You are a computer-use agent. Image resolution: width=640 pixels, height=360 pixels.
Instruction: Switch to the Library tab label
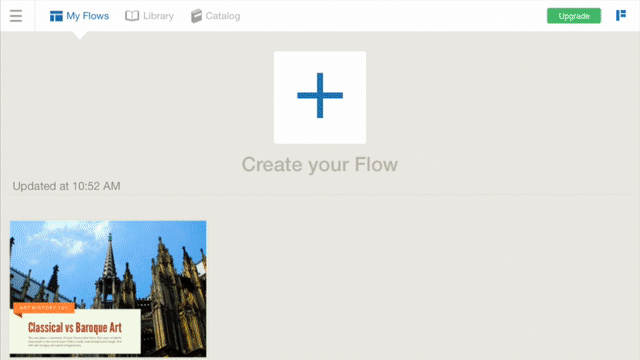[158, 16]
